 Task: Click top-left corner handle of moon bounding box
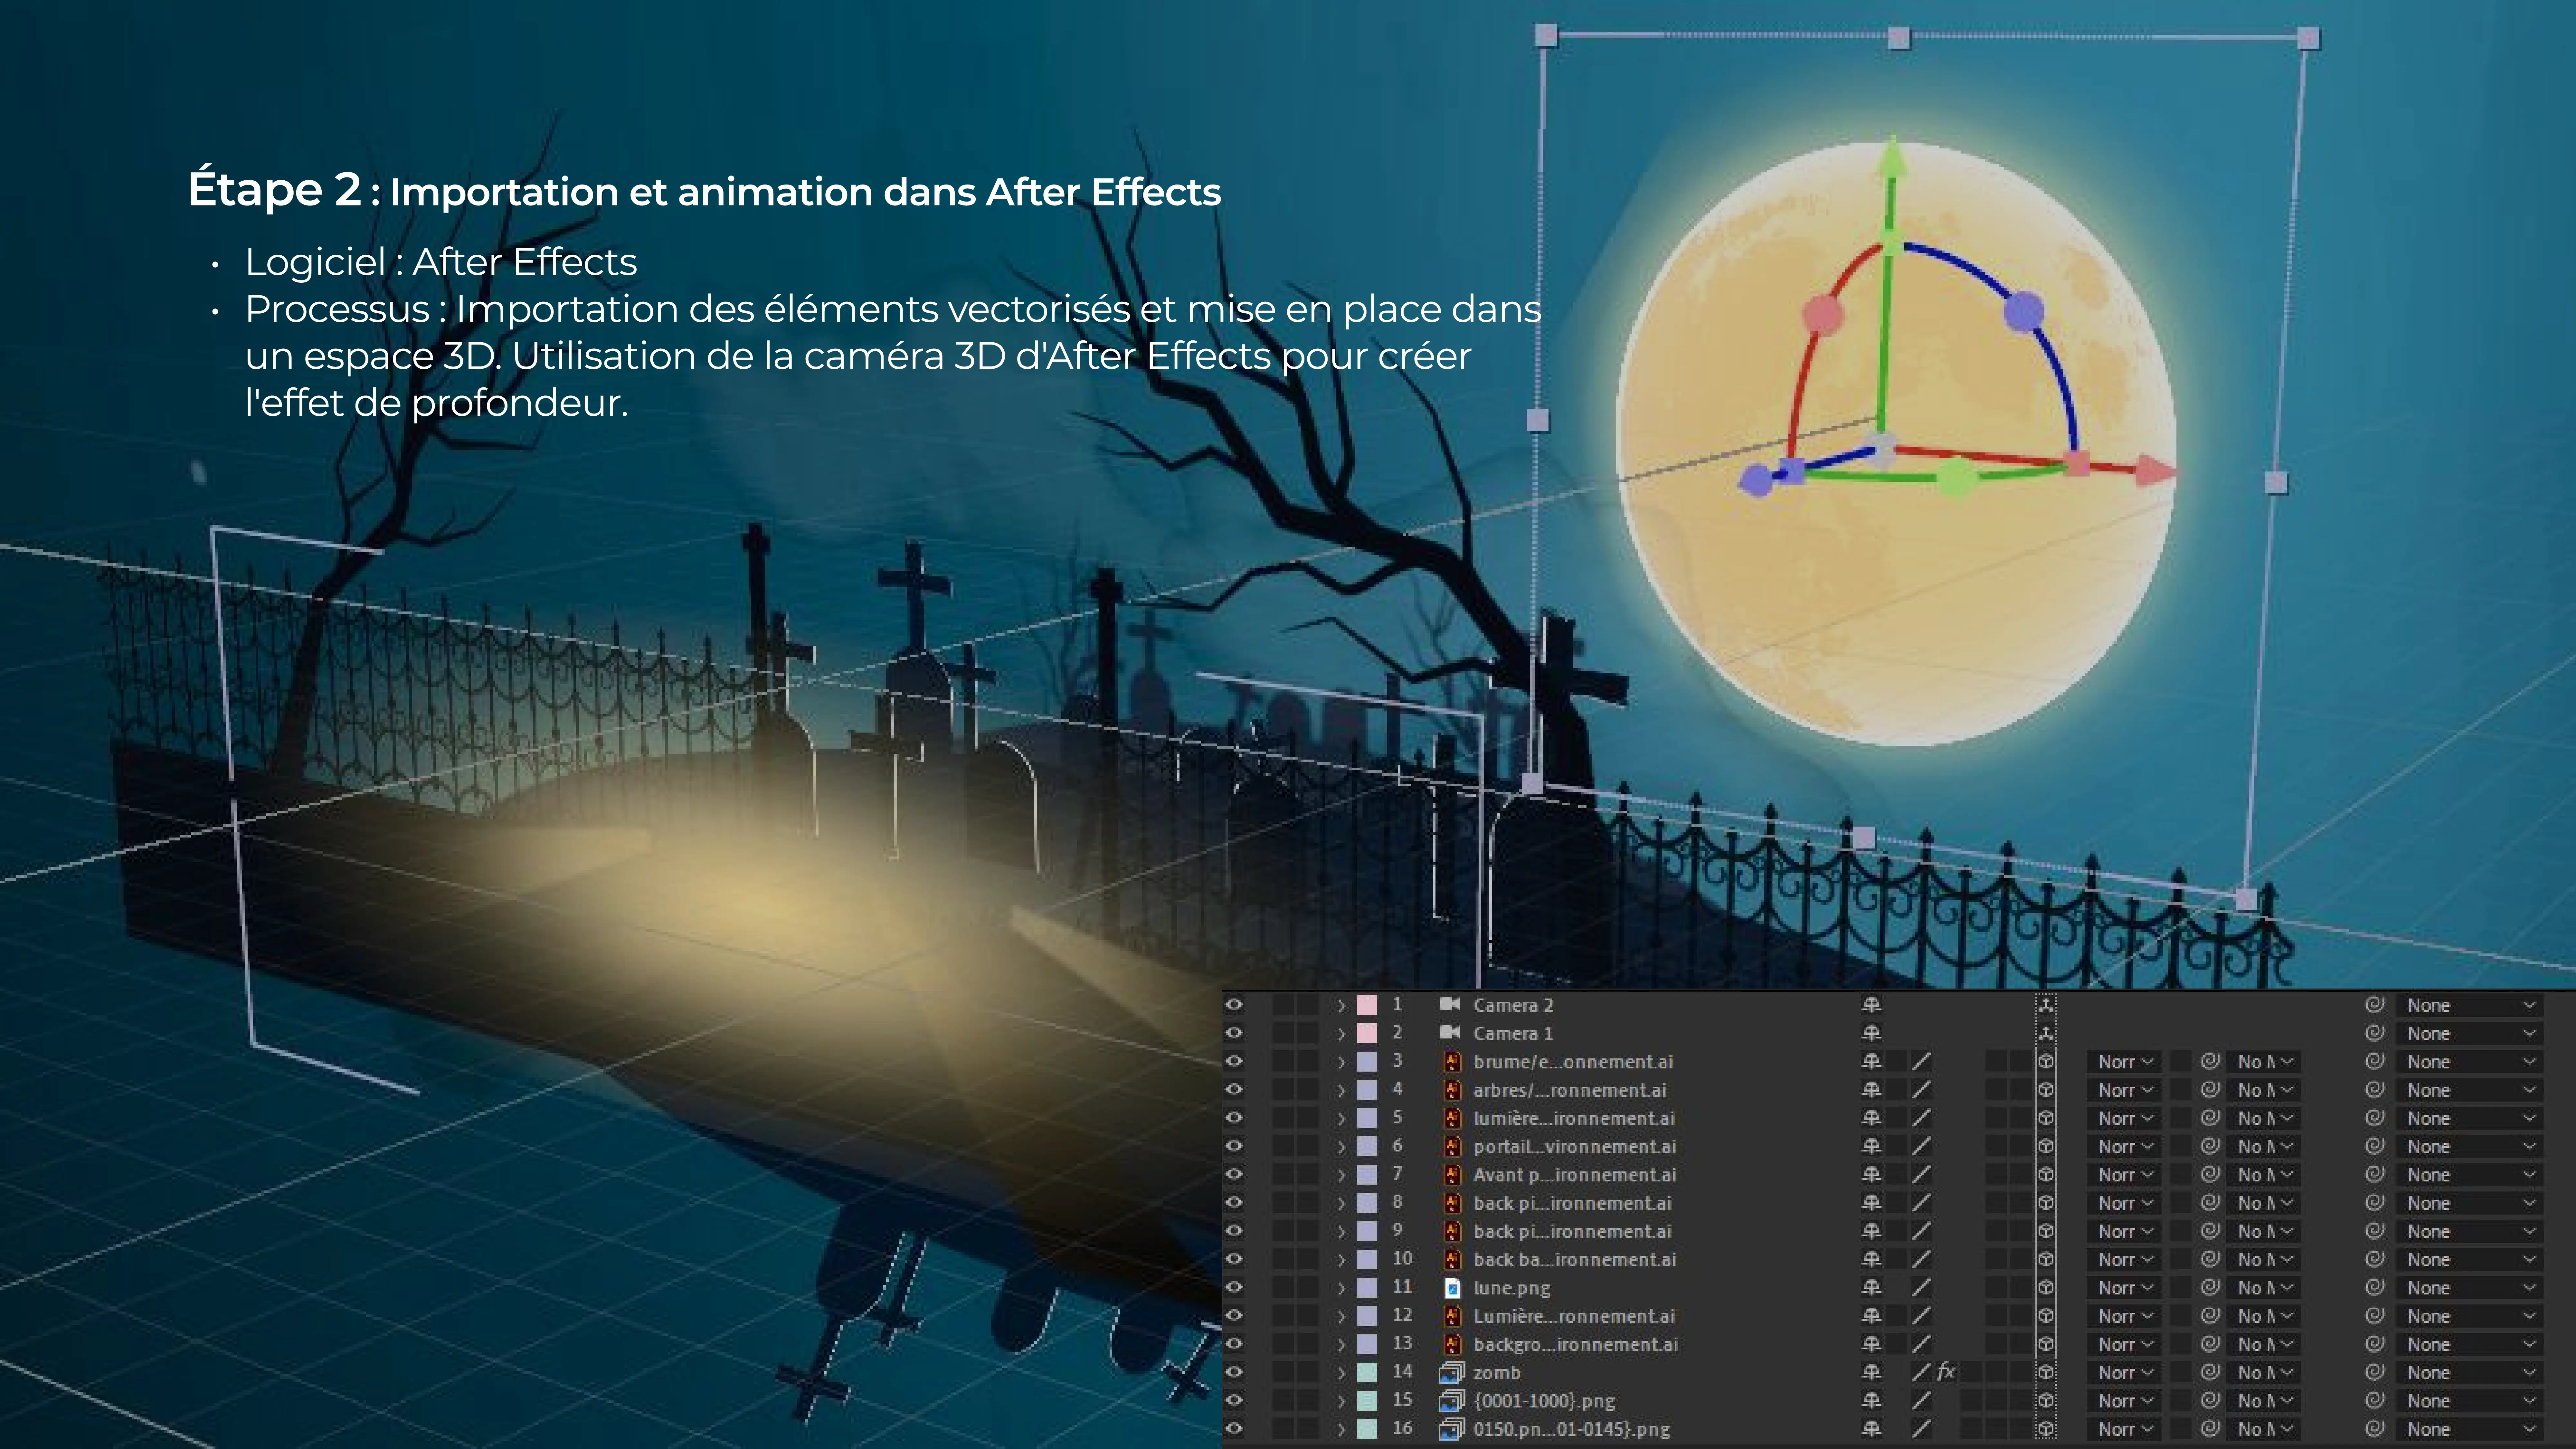[x=1546, y=35]
